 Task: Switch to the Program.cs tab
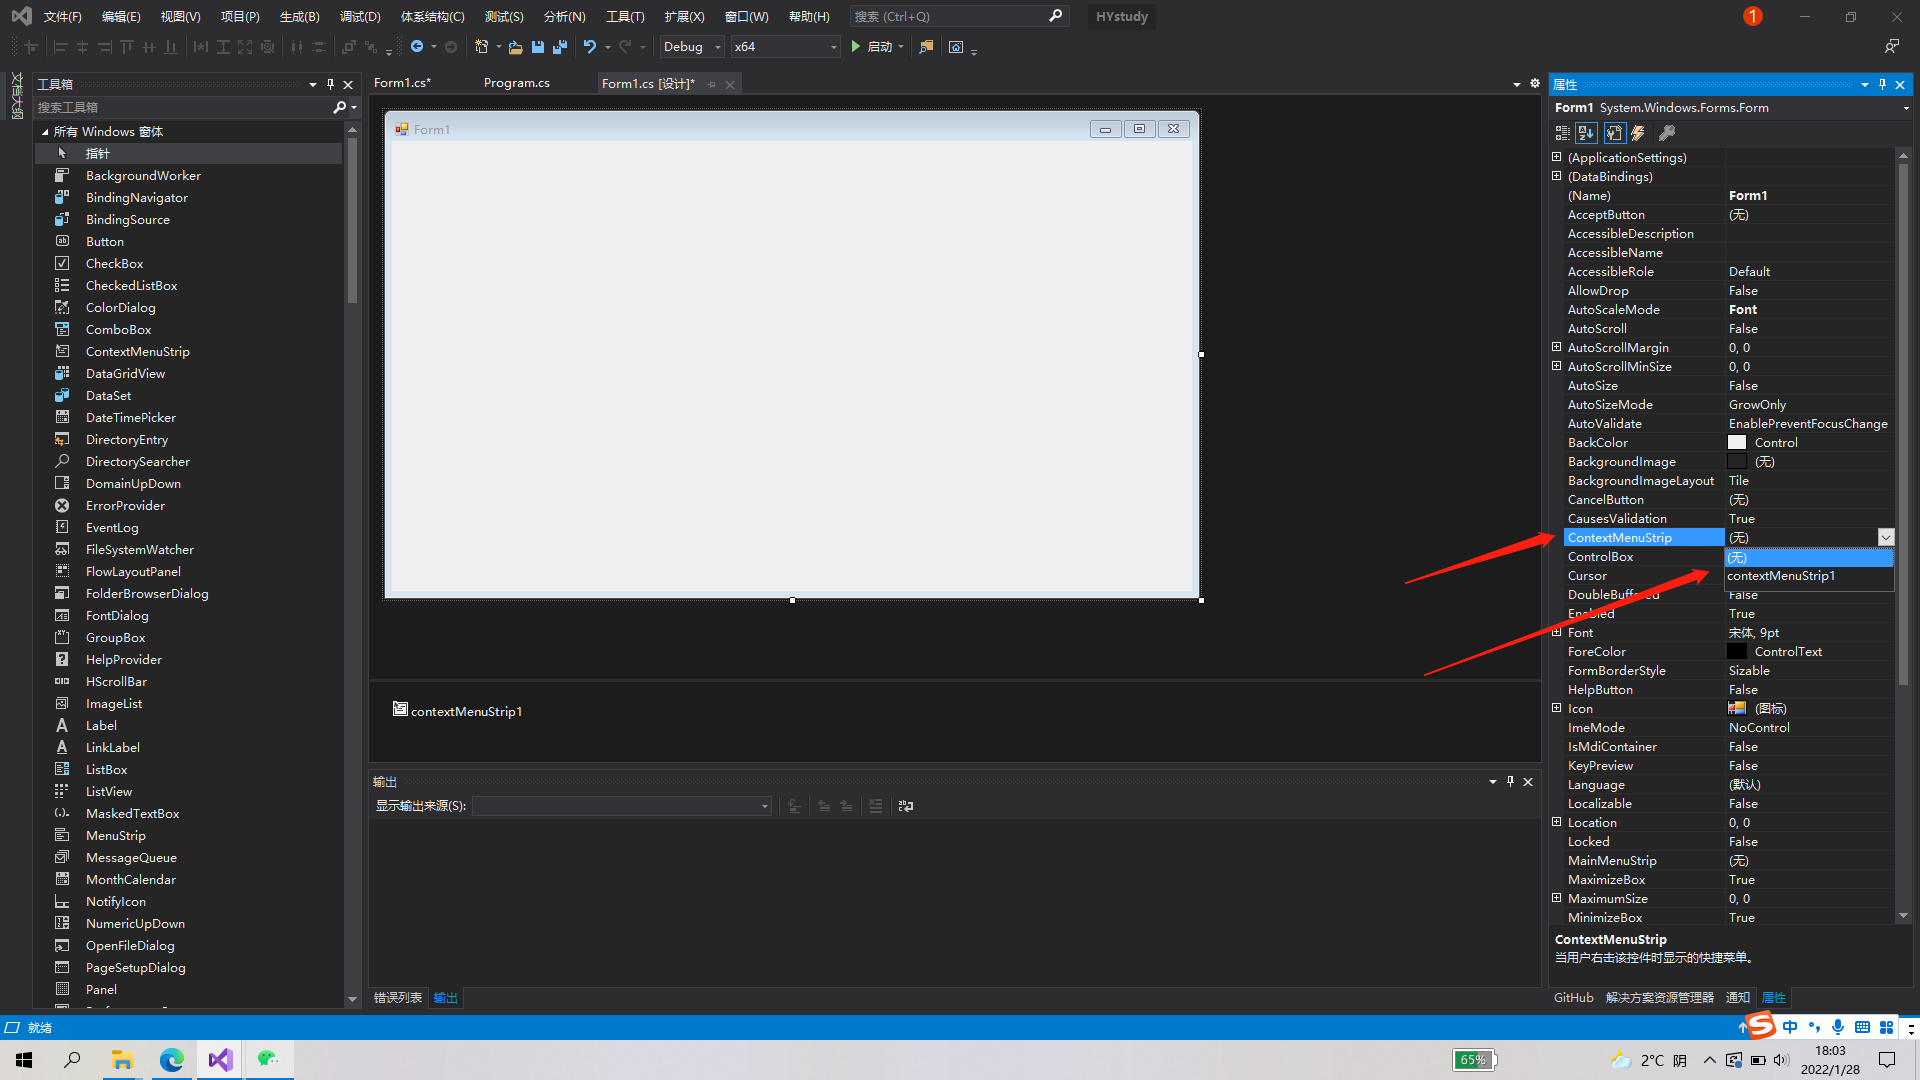(516, 83)
